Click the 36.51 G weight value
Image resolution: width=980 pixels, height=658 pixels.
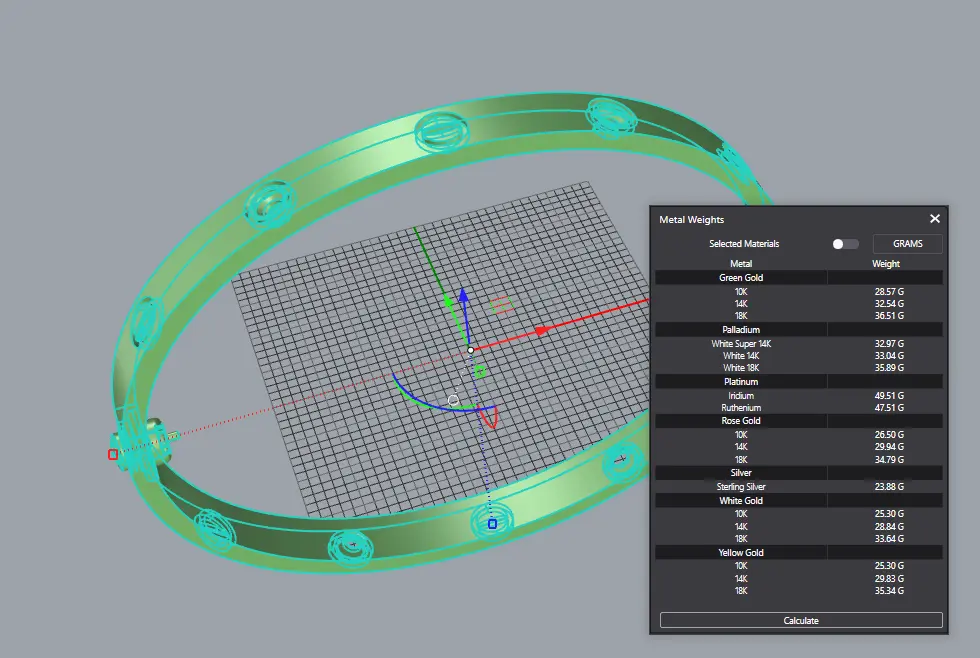click(889, 316)
